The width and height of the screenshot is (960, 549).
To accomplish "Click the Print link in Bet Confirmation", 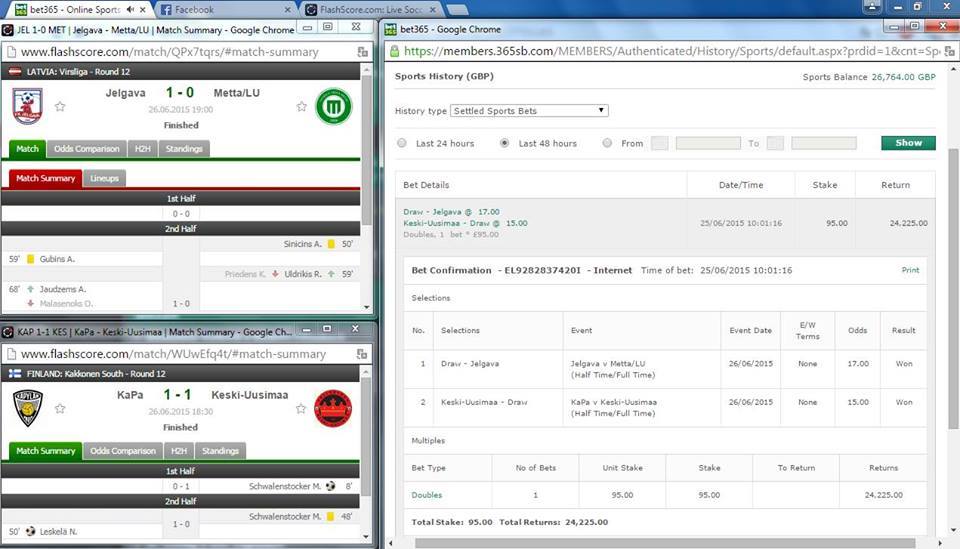I will (x=910, y=270).
